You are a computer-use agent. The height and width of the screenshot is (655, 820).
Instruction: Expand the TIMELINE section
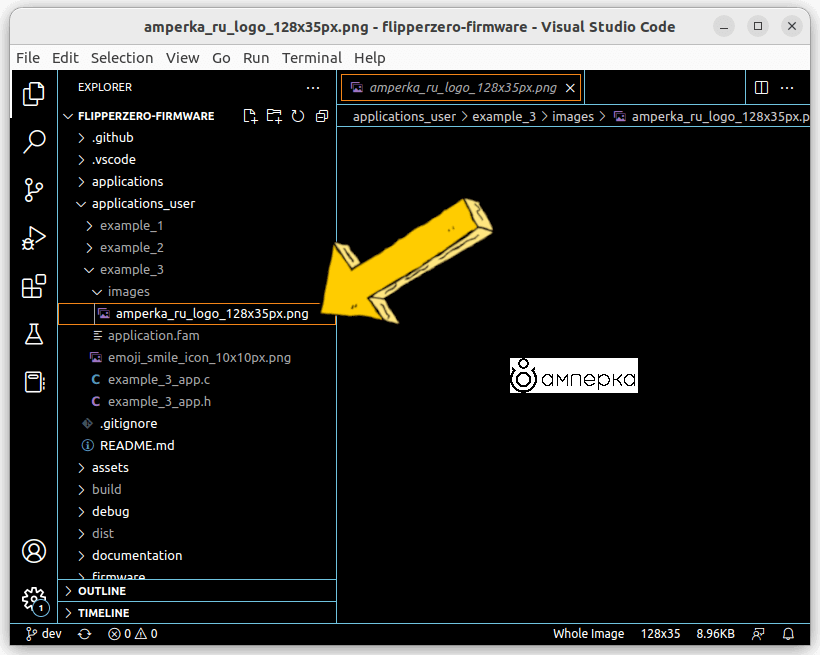(x=103, y=613)
